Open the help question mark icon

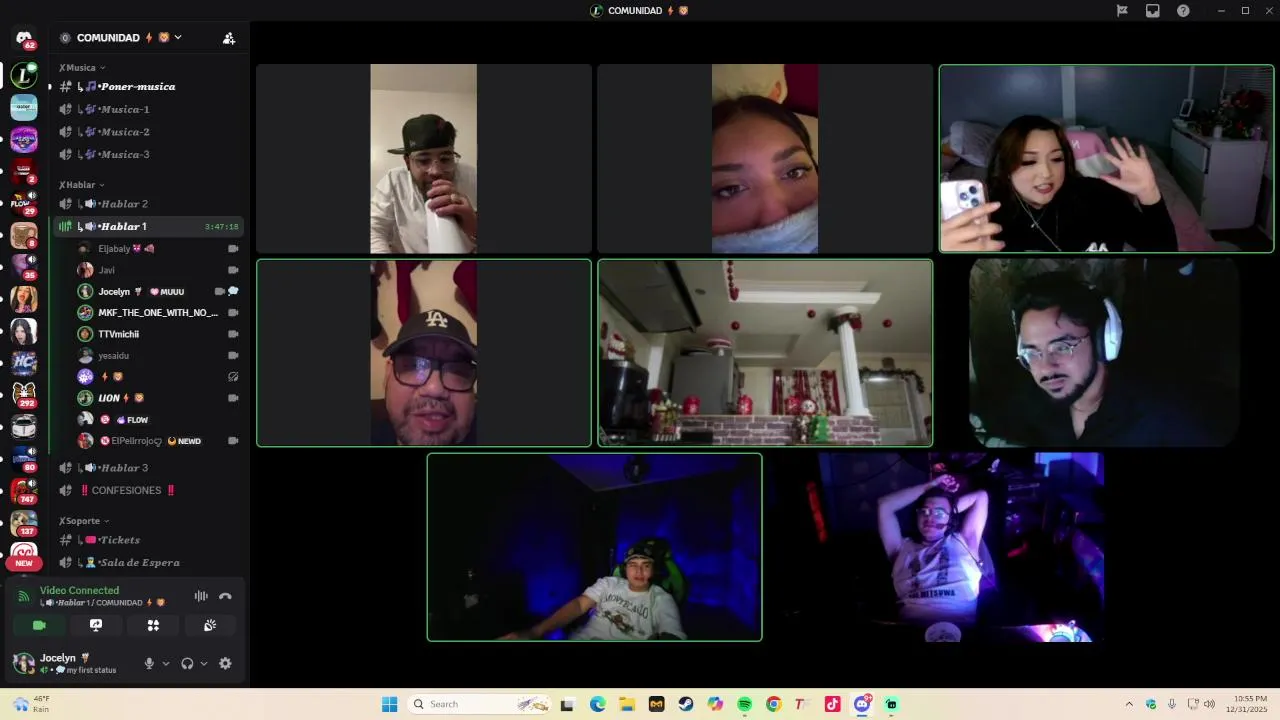[1183, 11]
